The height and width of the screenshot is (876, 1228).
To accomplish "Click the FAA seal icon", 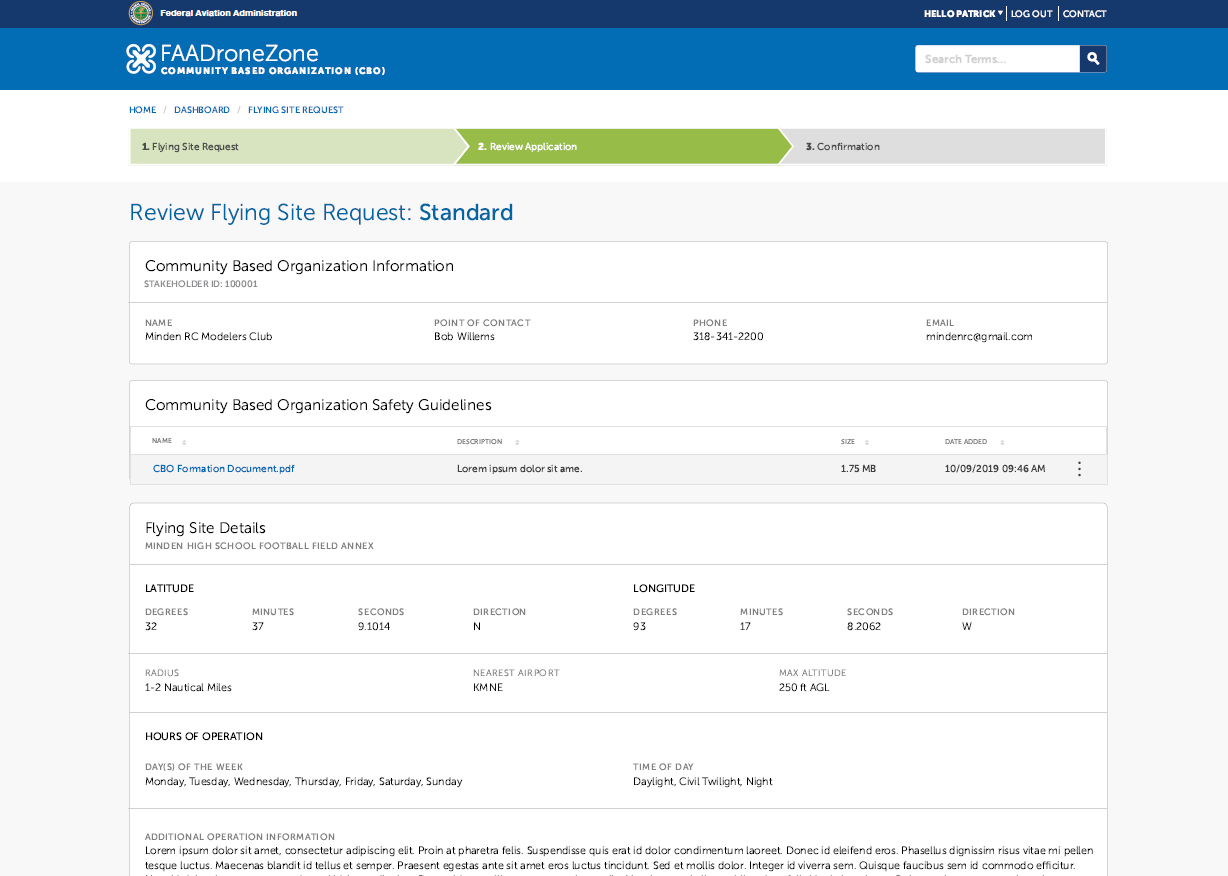I will coord(141,13).
